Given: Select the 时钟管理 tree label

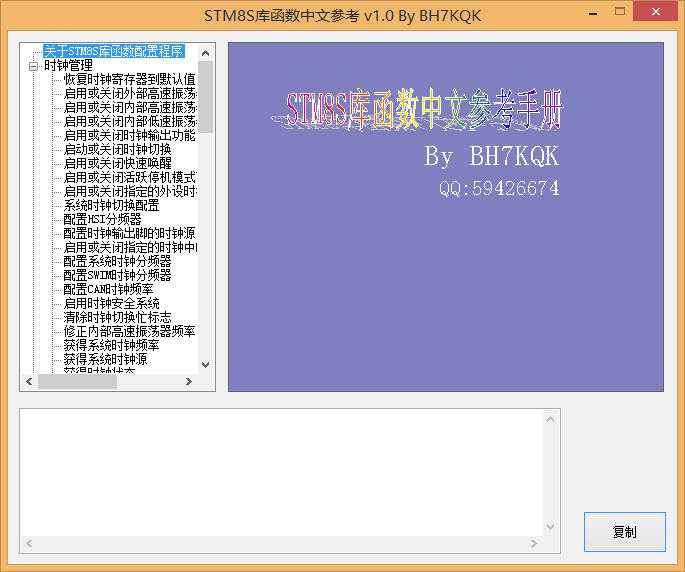Looking at the screenshot, I should 69,66.
